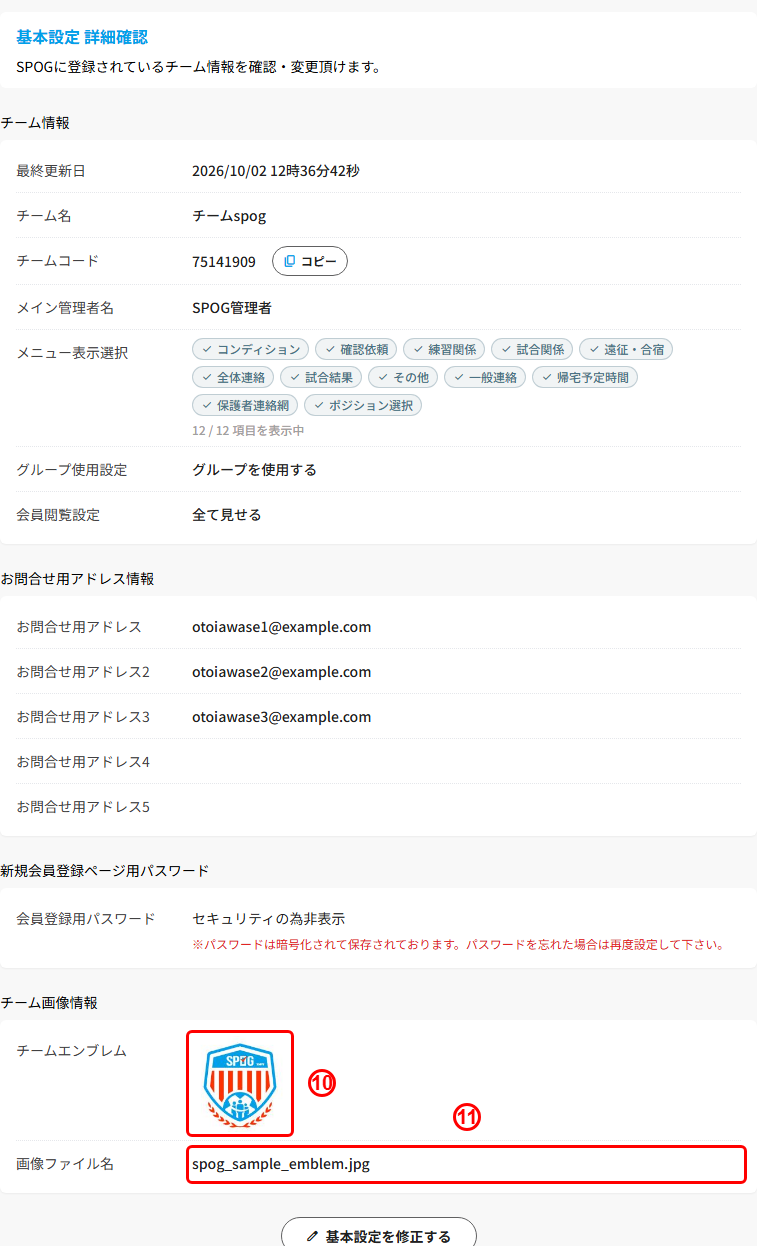Click 全て見せる value

pyautogui.click(x=227, y=515)
